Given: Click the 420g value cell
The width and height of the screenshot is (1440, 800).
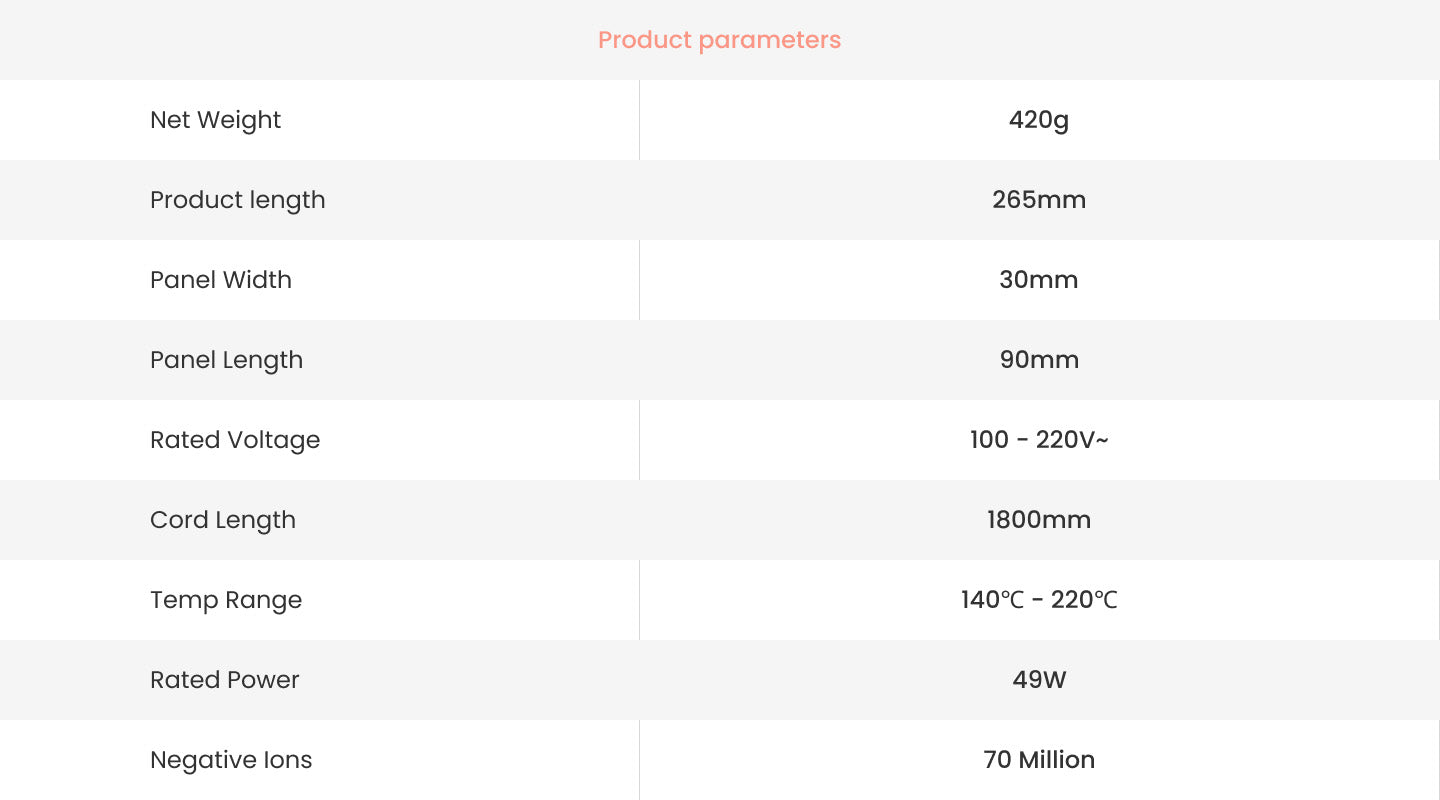Looking at the screenshot, I should [1039, 120].
